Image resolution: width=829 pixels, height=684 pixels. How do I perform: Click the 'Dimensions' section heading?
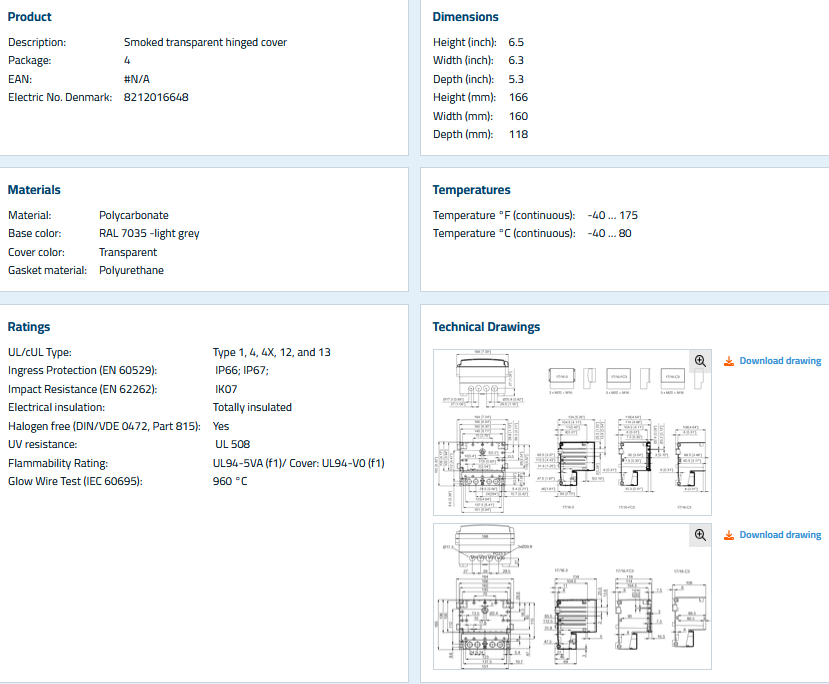point(465,17)
